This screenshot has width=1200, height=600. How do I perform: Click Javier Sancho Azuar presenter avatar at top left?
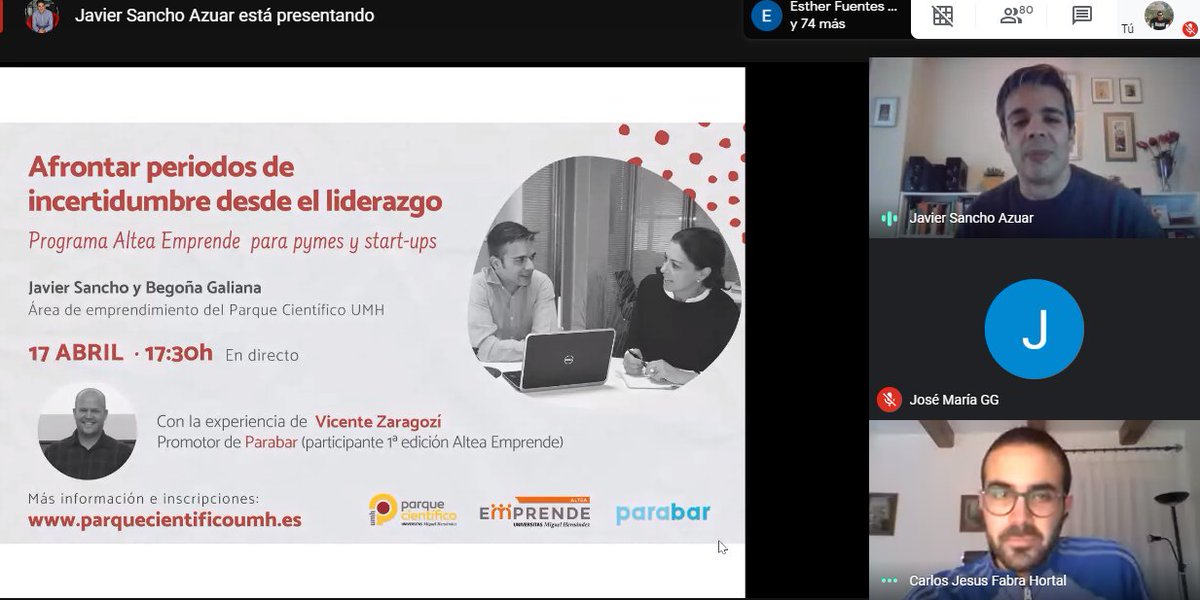click(x=41, y=16)
